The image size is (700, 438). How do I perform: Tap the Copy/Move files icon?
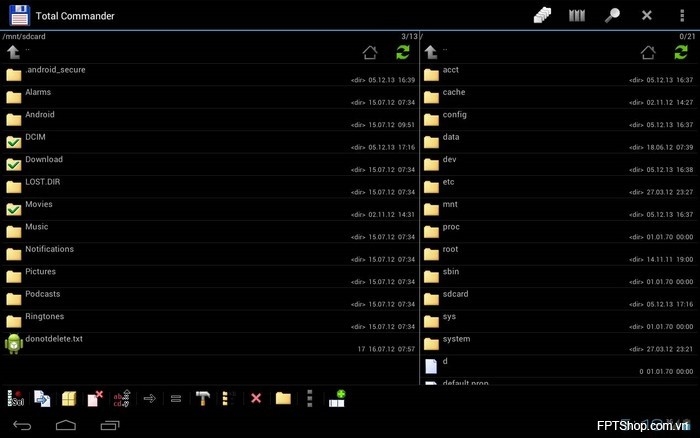pos(42,398)
